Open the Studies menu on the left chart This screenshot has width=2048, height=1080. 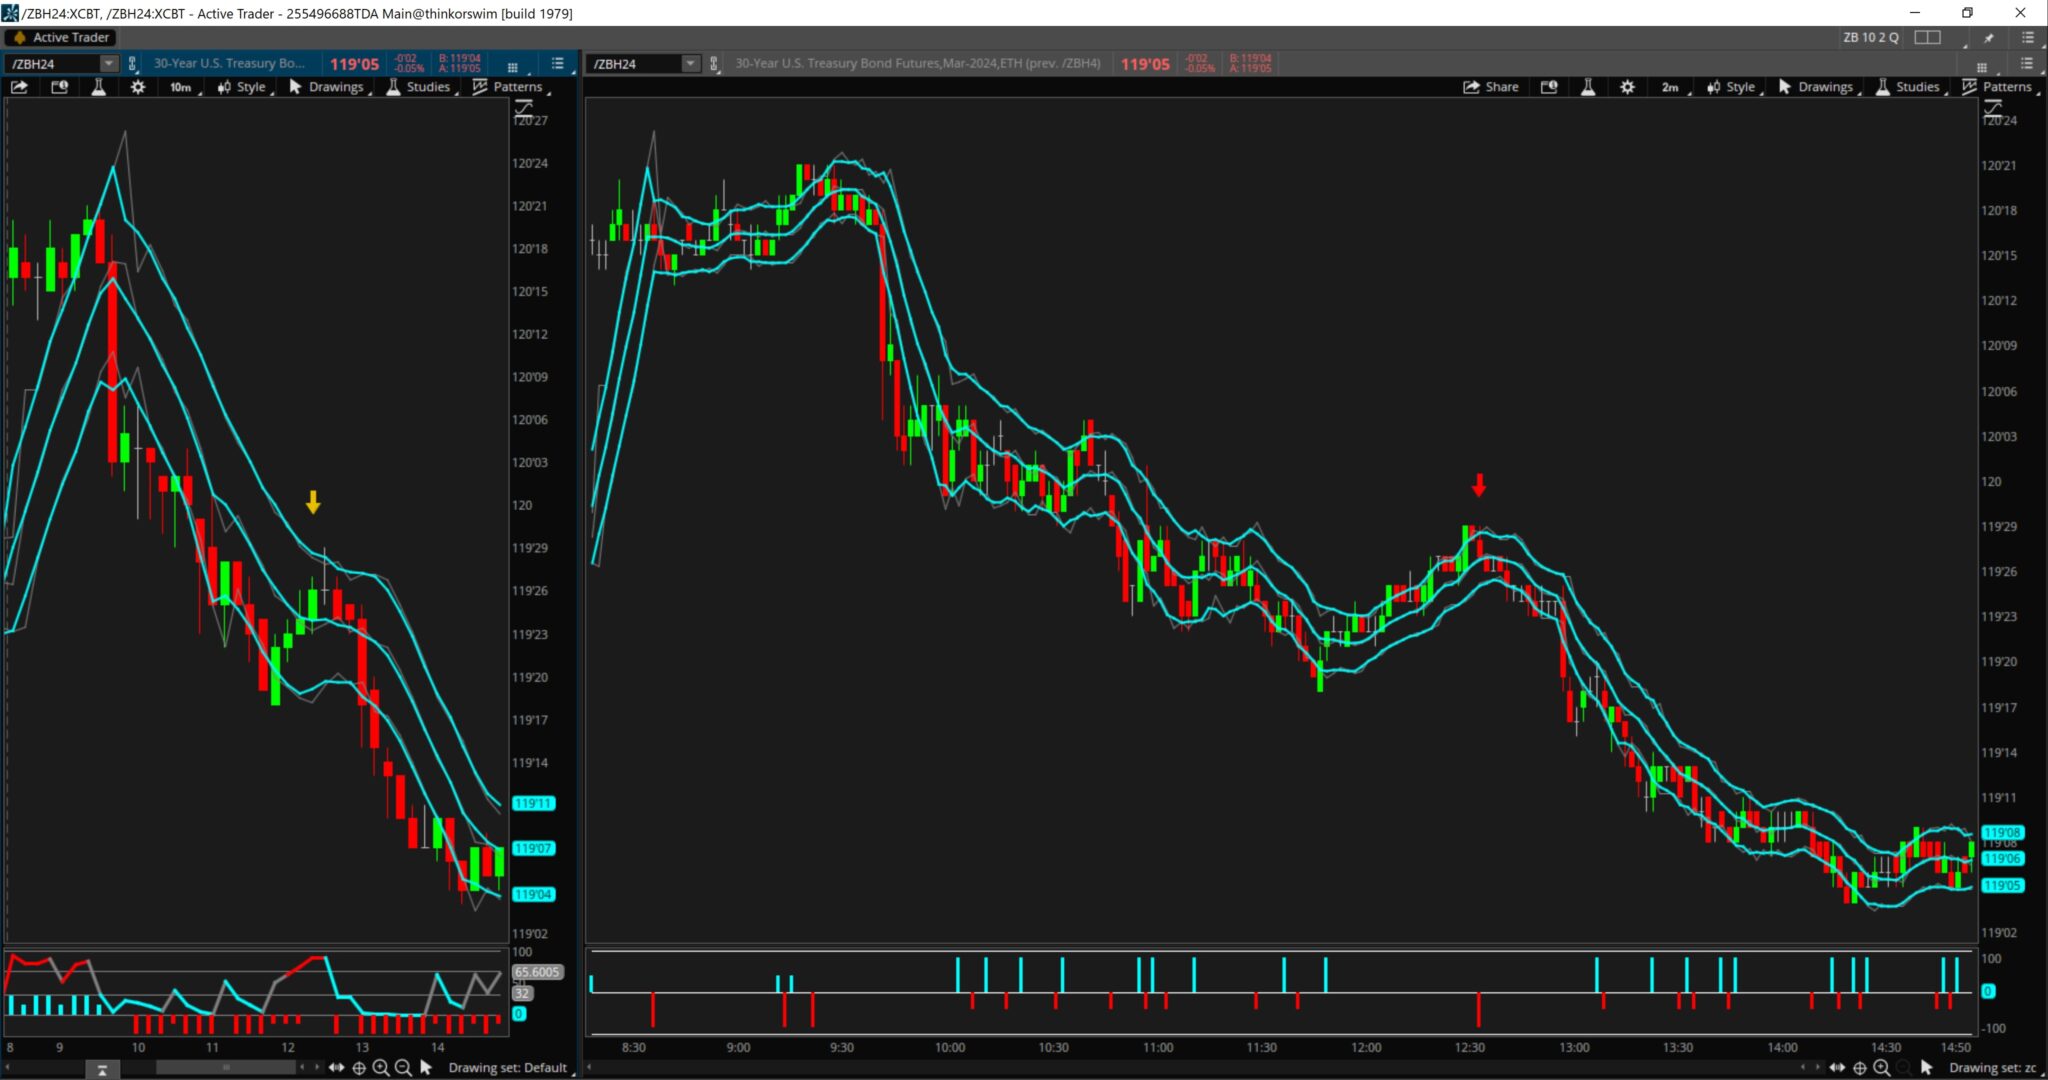420,87
